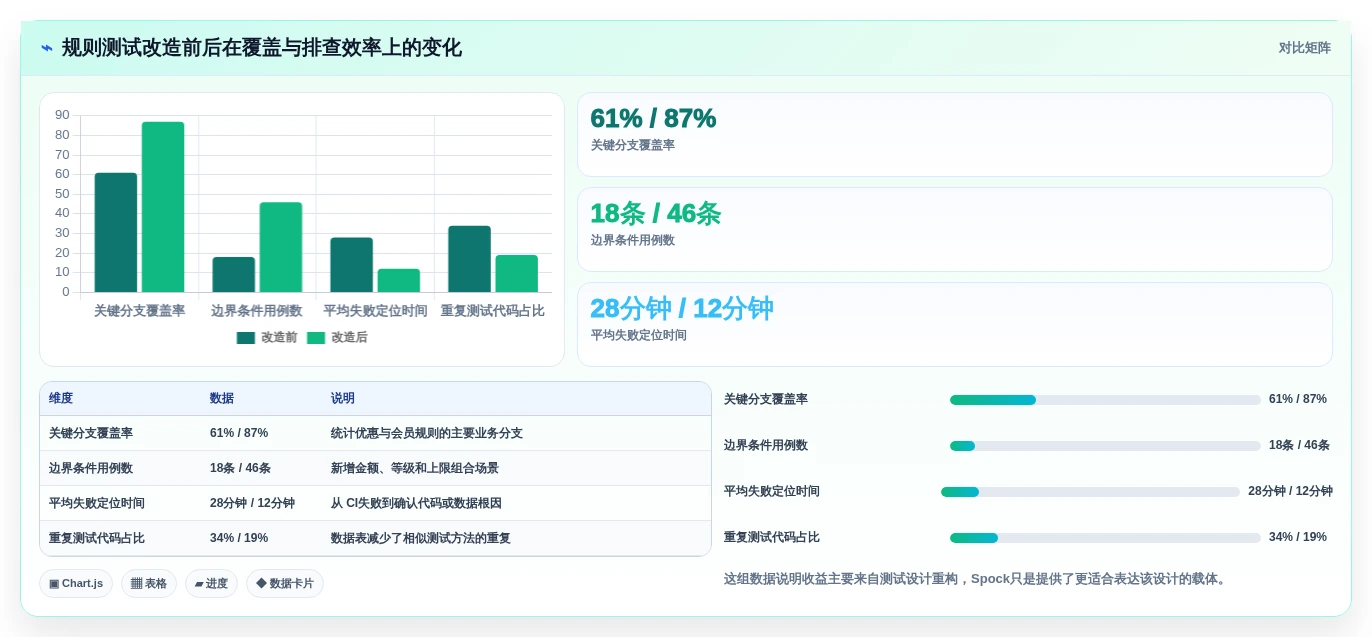Screen dimensions: 1372x637
Task: Click description 数据表减少了相似测试方法的重复
Action: pos(421,538)
